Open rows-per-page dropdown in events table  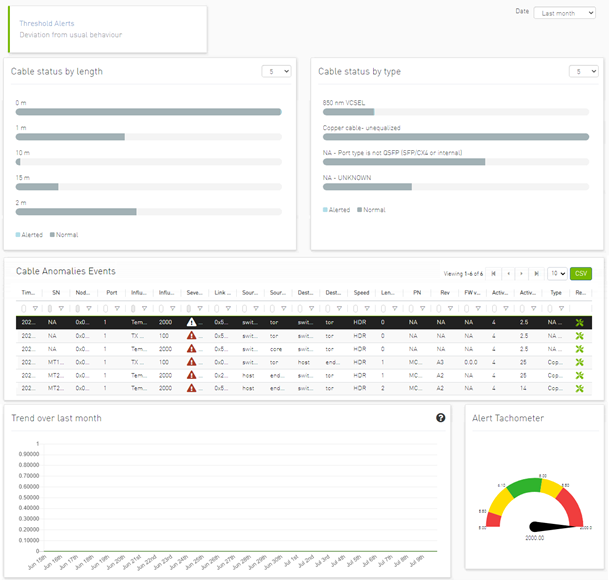(x=557, y=273)
